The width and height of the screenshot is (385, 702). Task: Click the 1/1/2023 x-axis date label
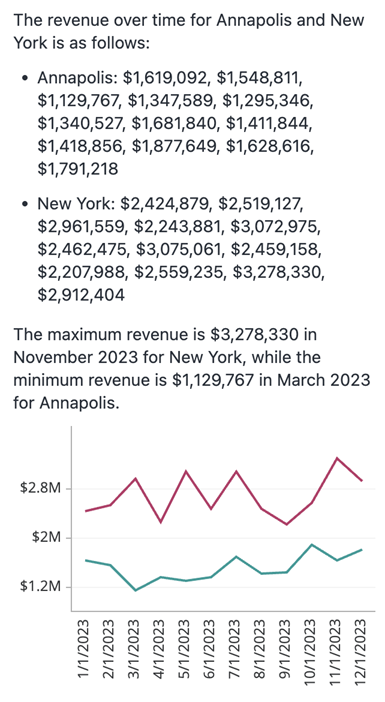pos(85,648)
